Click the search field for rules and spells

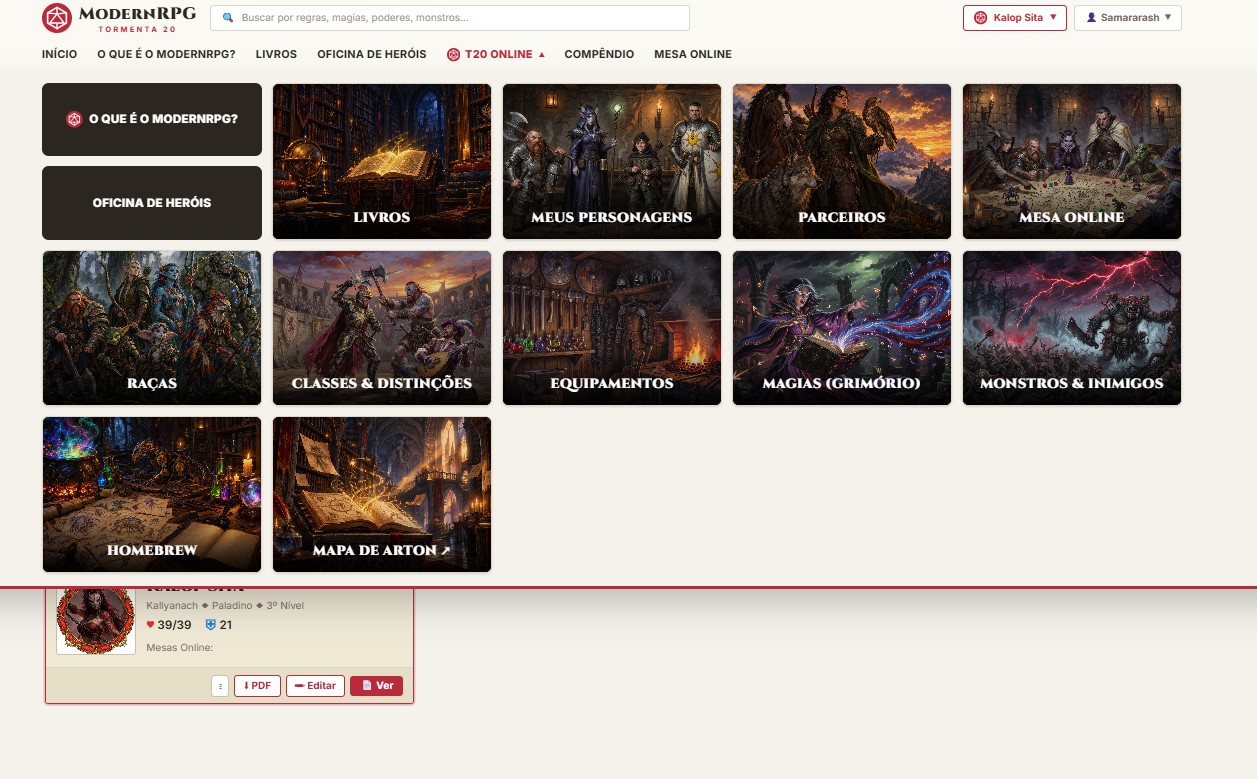[x=450, y=18]
